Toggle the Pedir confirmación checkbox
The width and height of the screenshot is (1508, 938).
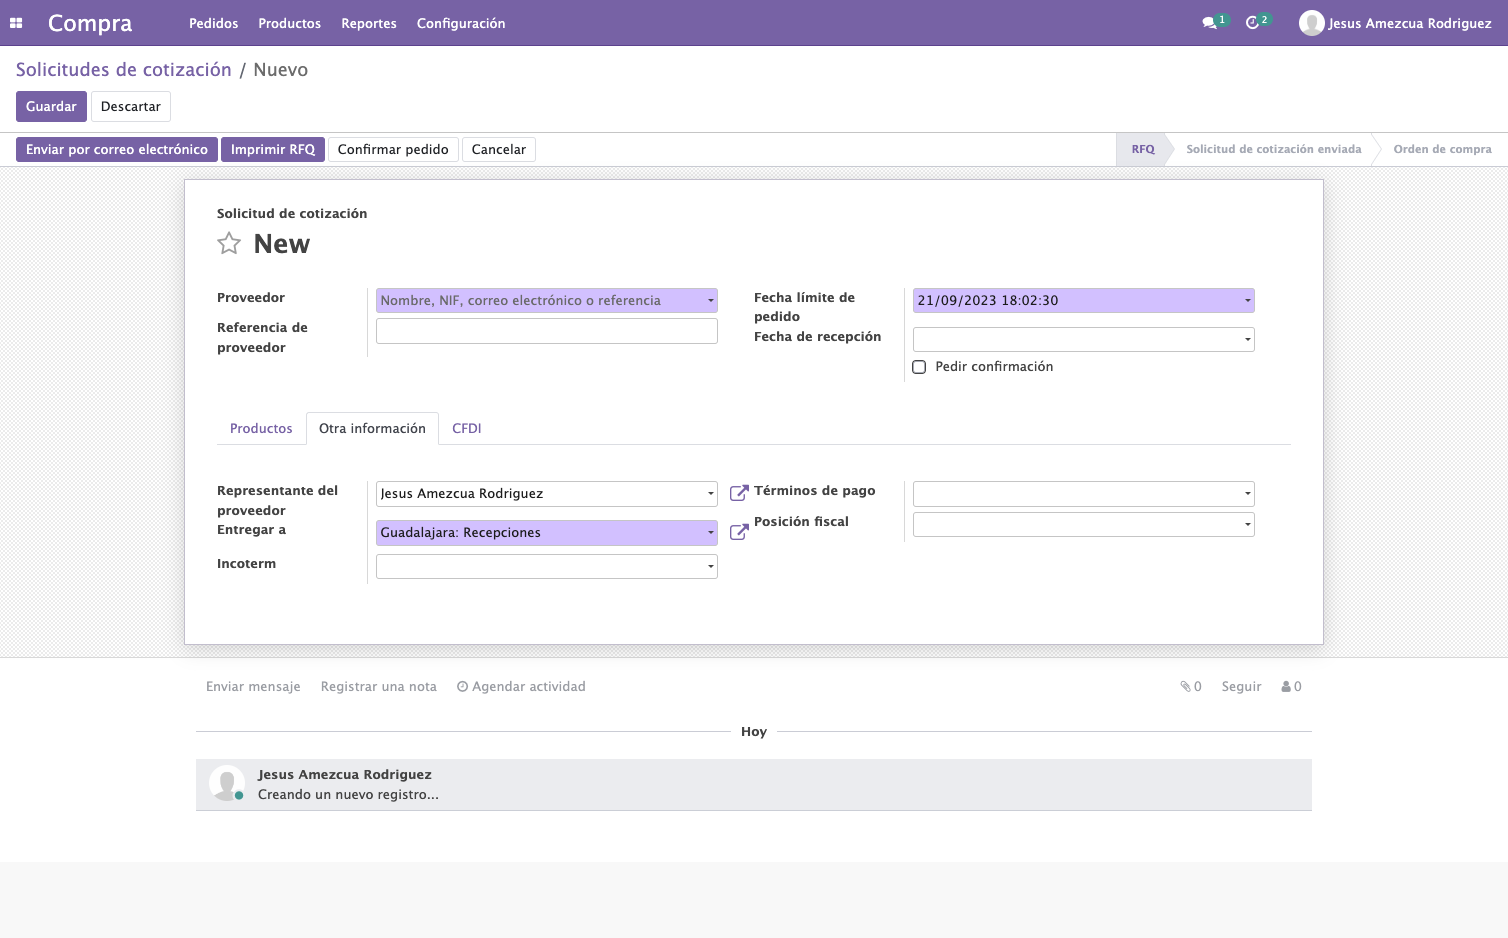coord(919,367)
